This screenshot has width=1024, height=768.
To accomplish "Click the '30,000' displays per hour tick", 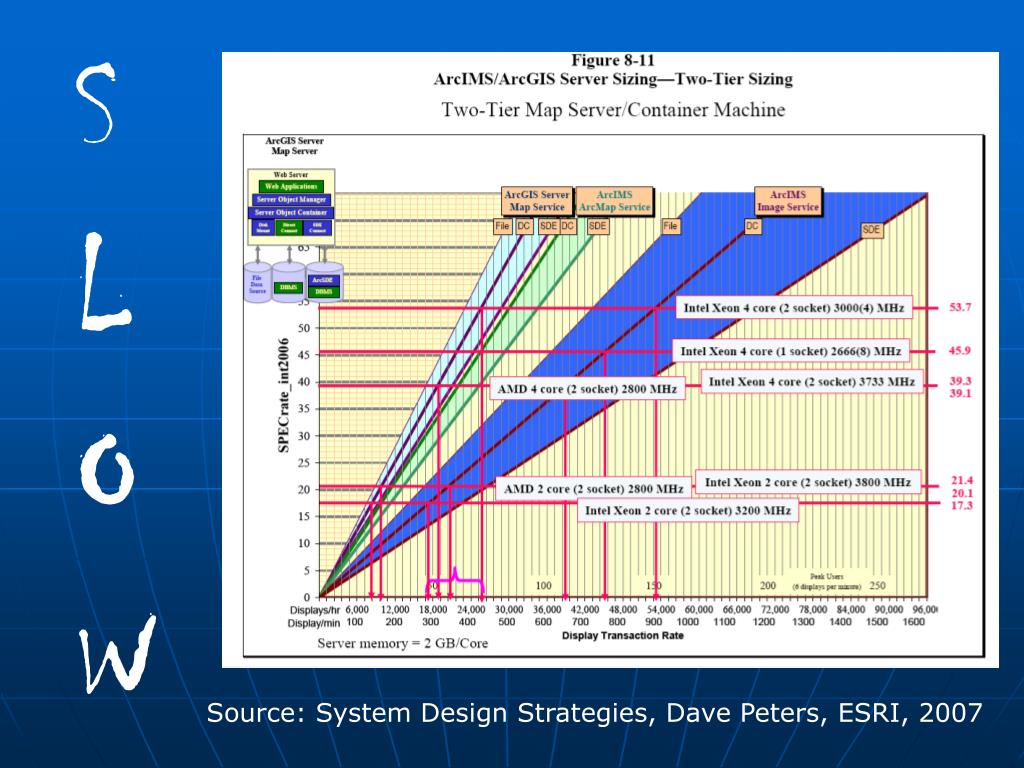I will 508,609.
